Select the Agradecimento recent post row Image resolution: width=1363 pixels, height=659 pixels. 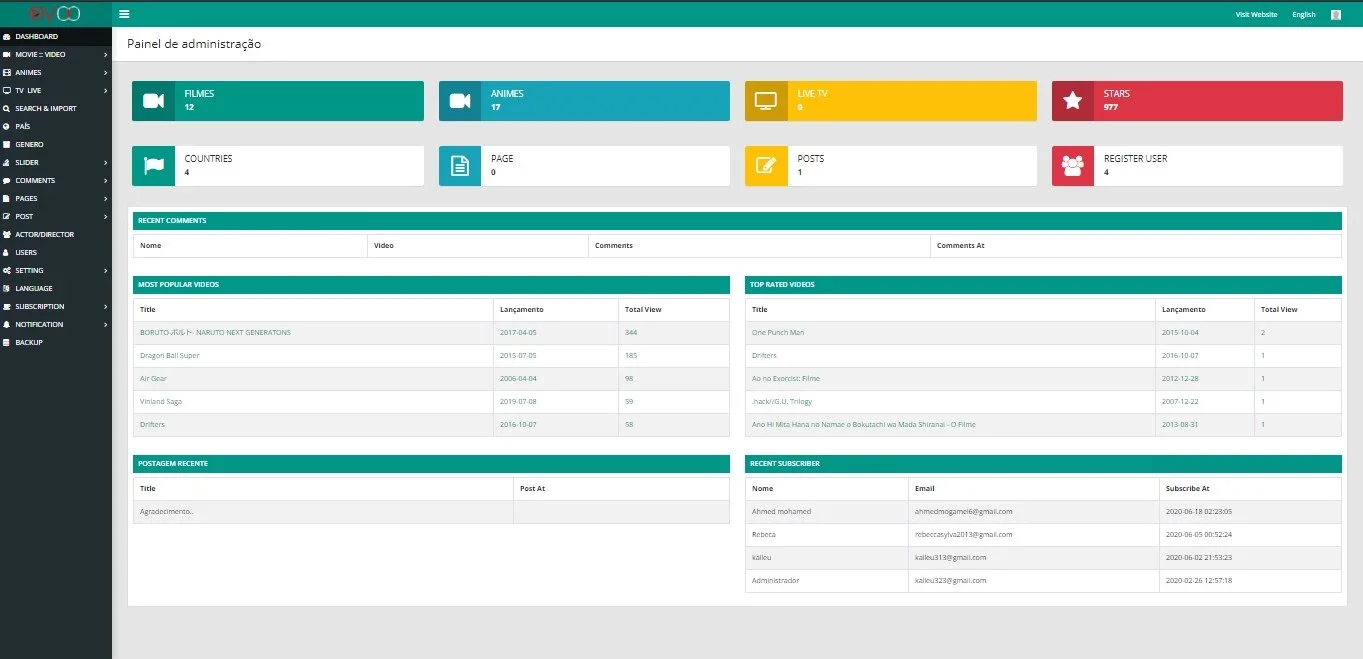431,512
